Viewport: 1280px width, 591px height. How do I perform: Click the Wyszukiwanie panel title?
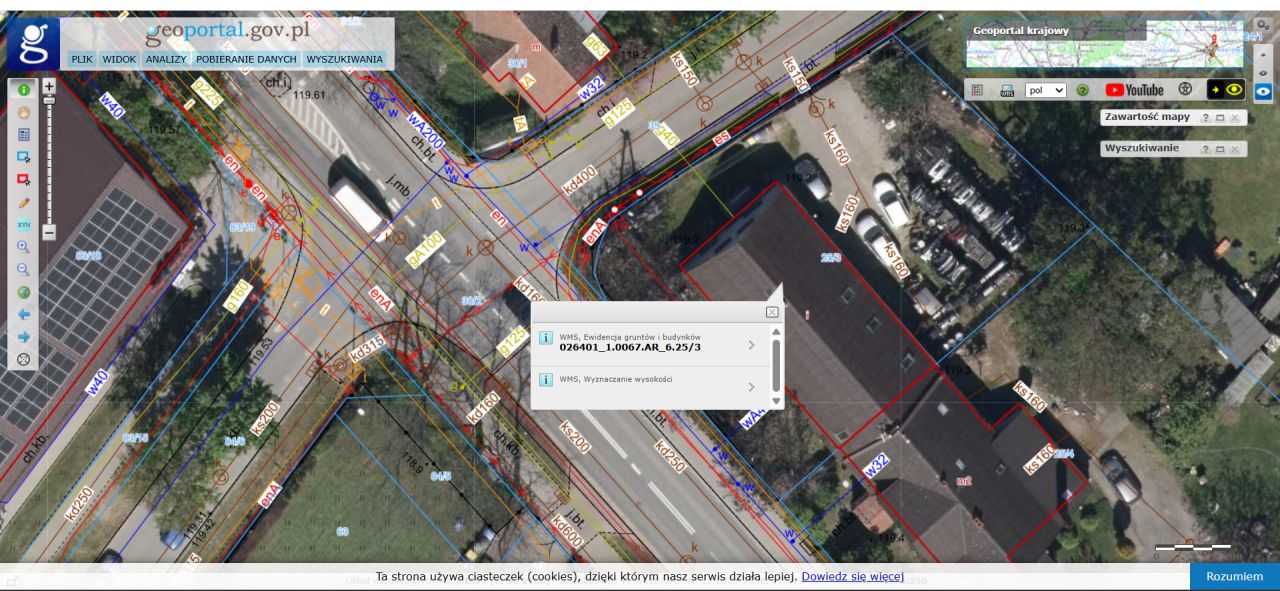point(1141,148)
